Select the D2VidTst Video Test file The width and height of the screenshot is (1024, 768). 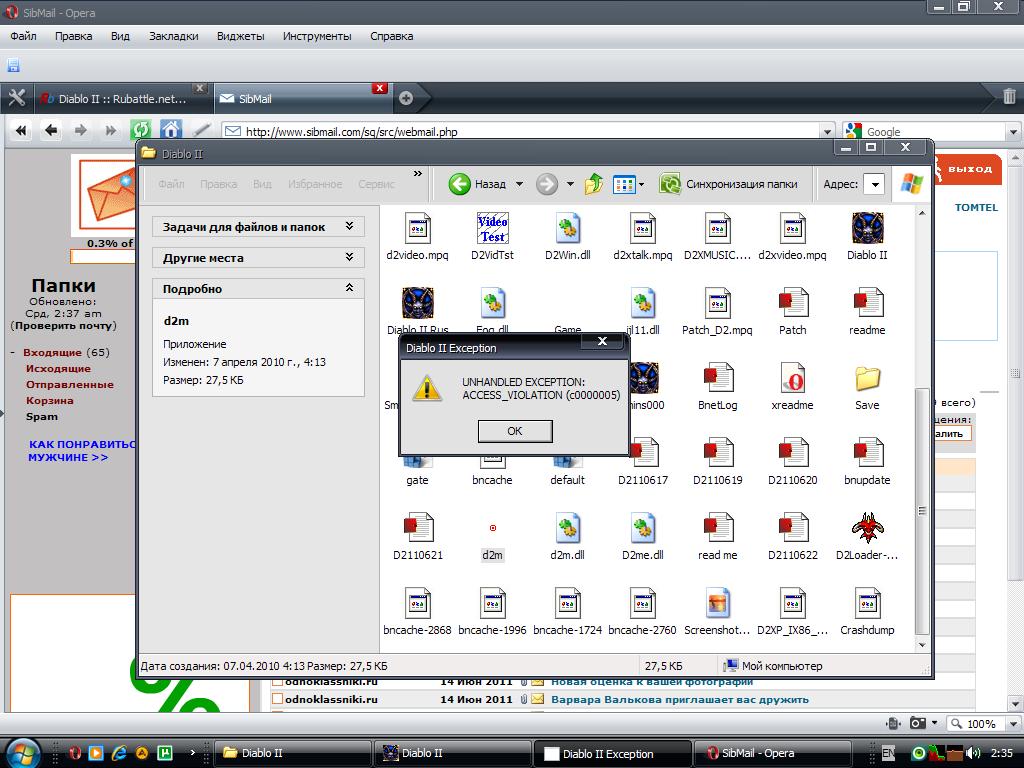pyautogui.click(x=492, y=229)
